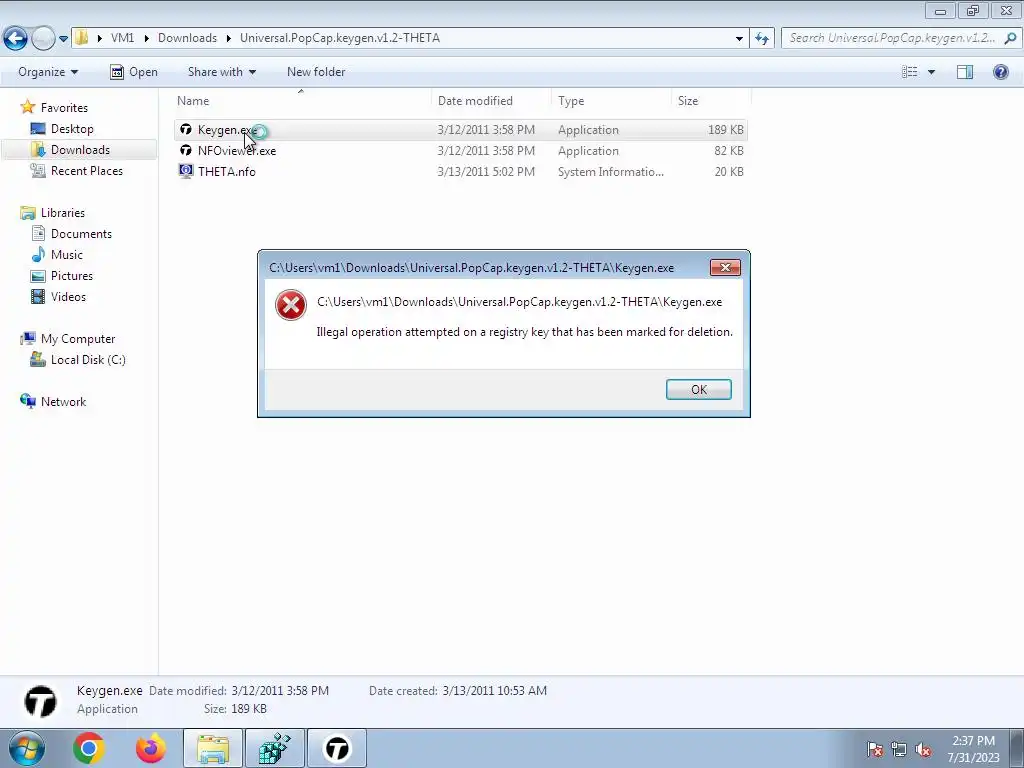Launch Google Chrome from the taskbar
Screen dimensions: 1024x768
pos(89,748)
